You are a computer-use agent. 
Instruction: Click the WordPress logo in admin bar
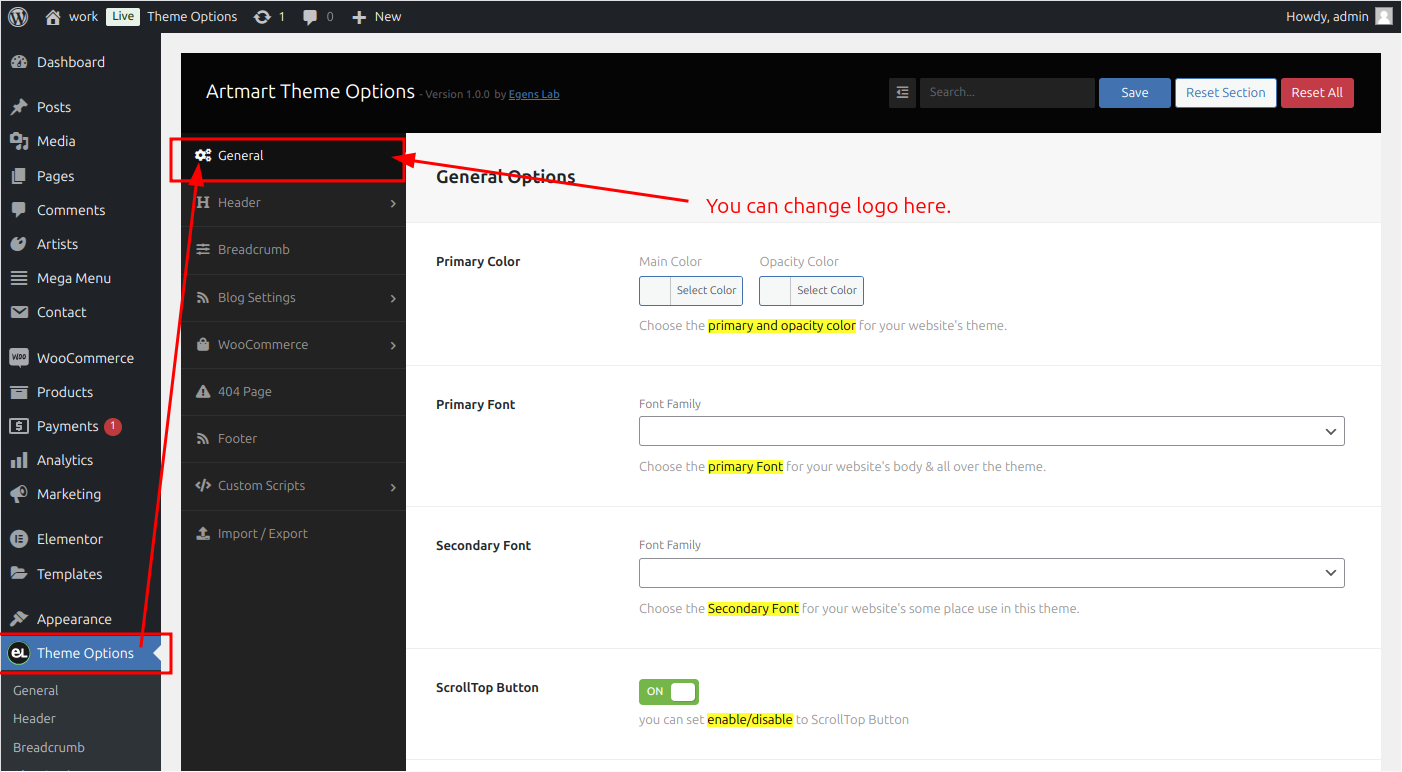coord(18,16)
